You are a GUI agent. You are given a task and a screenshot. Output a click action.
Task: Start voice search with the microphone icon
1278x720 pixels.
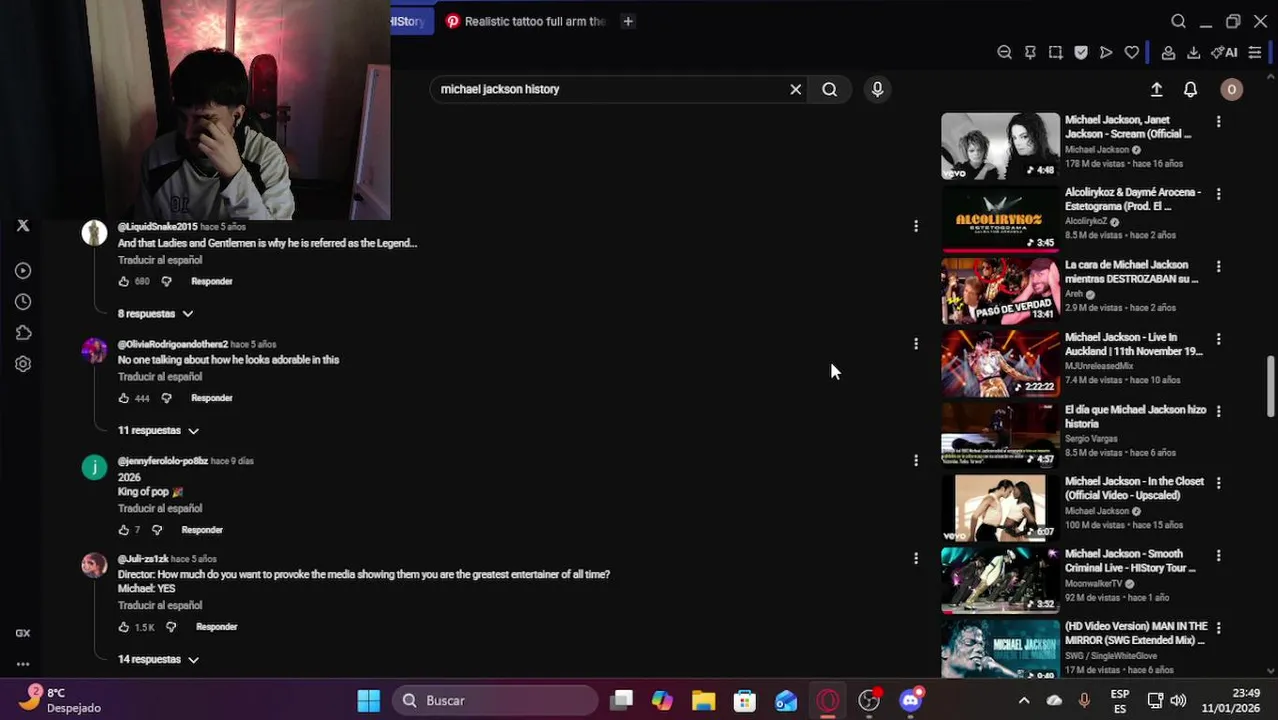point(877,89)
